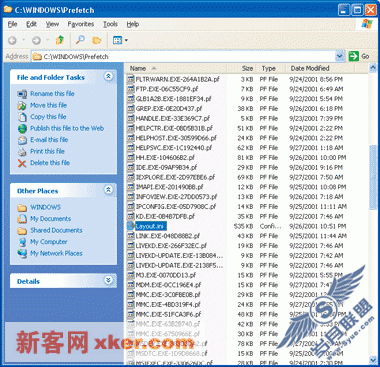The width and height of the screenshot is (380, 367).
Task: Select HELPCTR.EXE prefetch file icon
Action: click(x=131, y=128)
